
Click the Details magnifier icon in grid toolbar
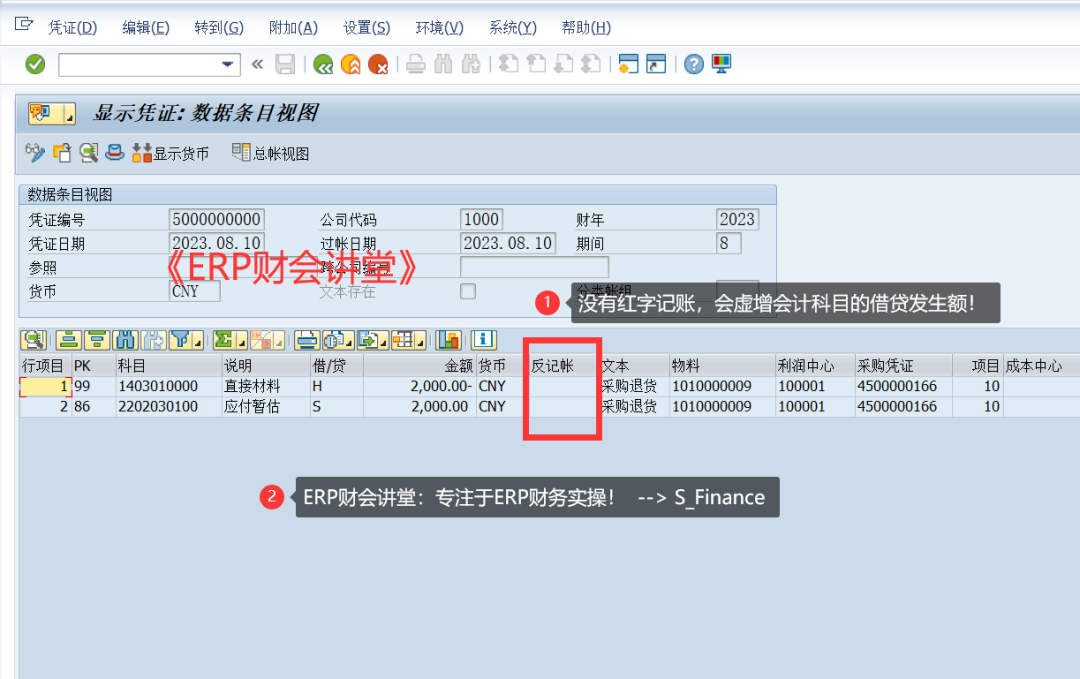coord(33,340)
